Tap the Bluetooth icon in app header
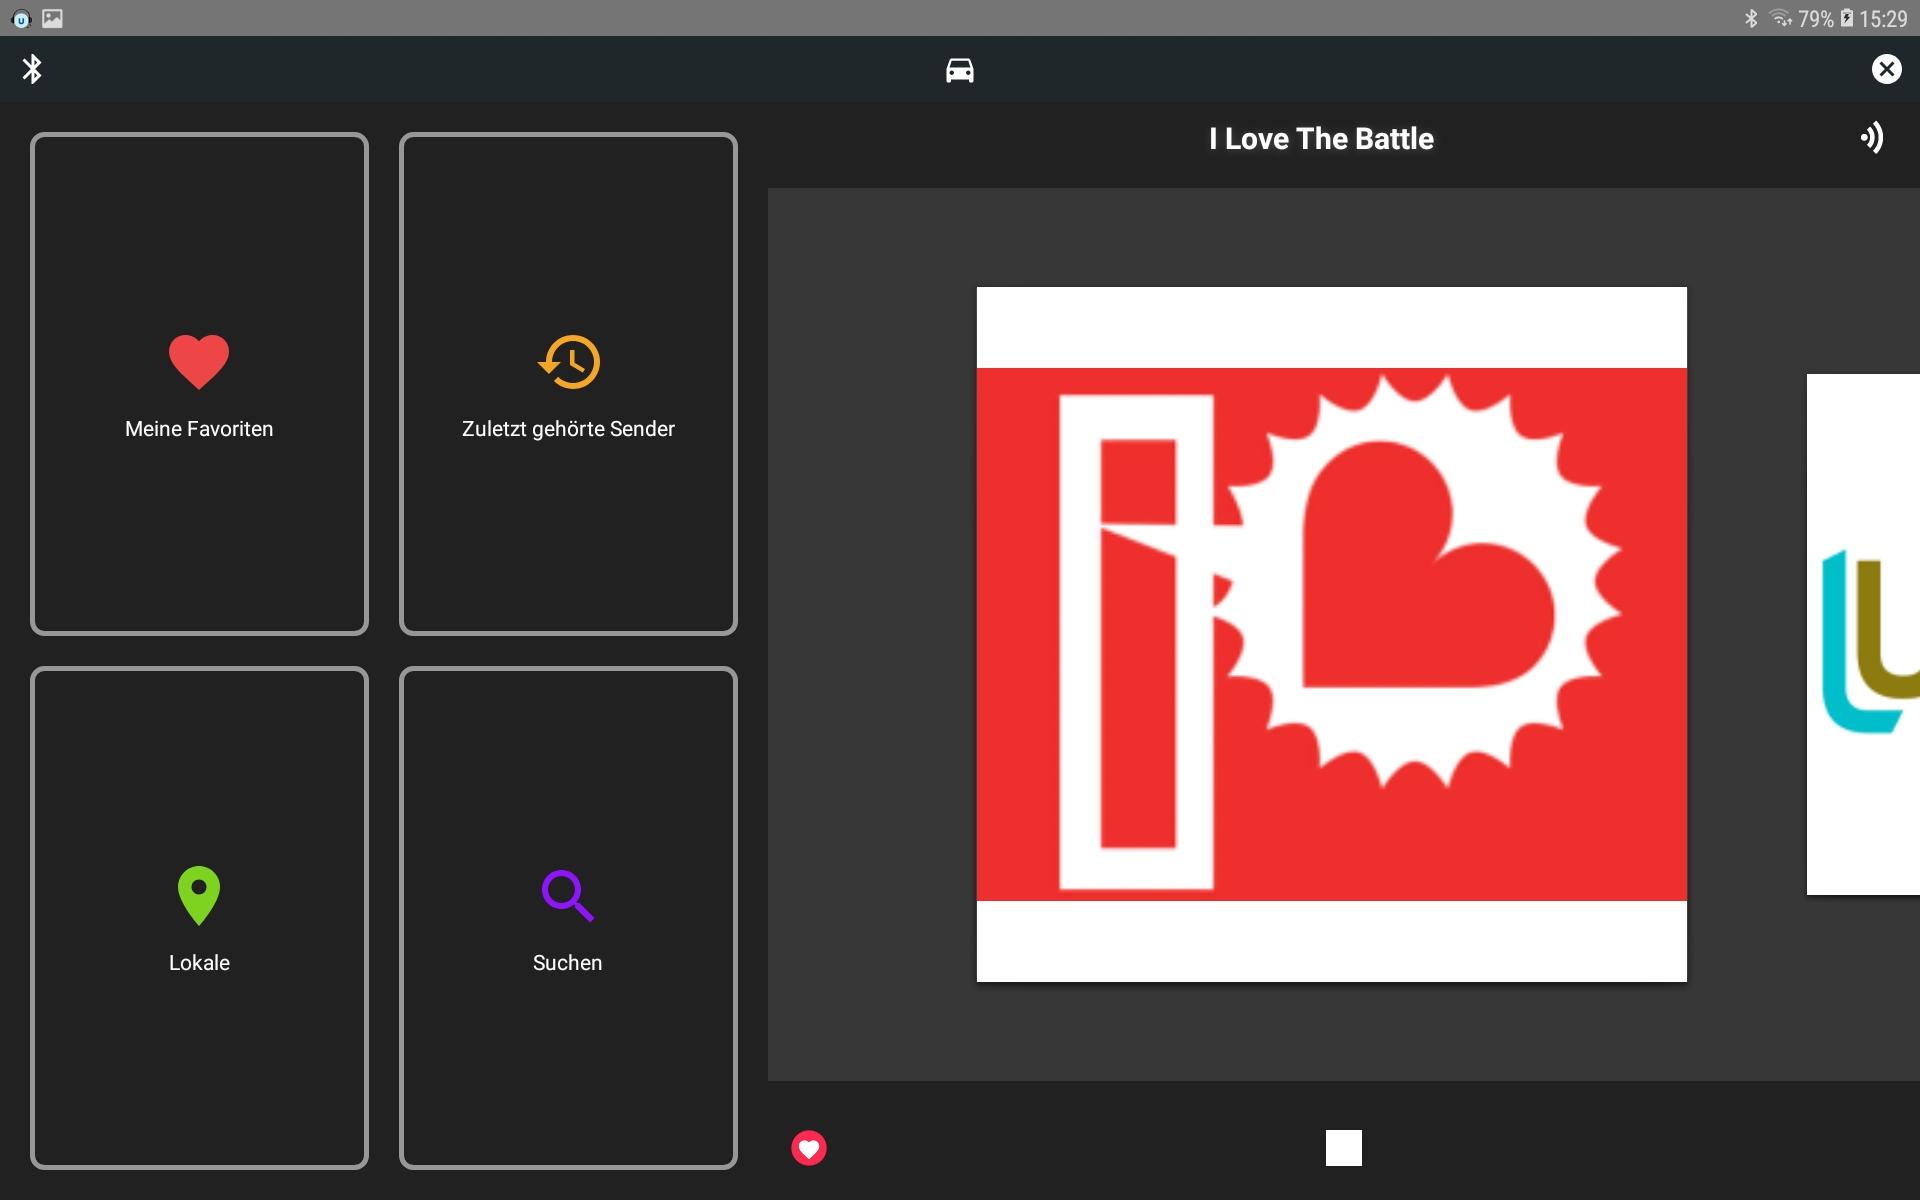The height and width of the screenshot is (1200, 1920). [x=32, y=69]
